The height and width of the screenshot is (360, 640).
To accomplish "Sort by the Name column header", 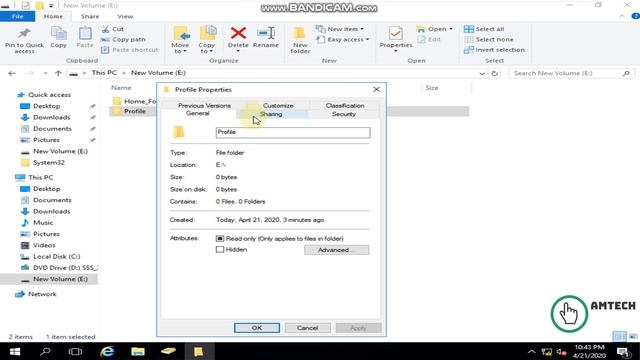I will coord(121,88).
